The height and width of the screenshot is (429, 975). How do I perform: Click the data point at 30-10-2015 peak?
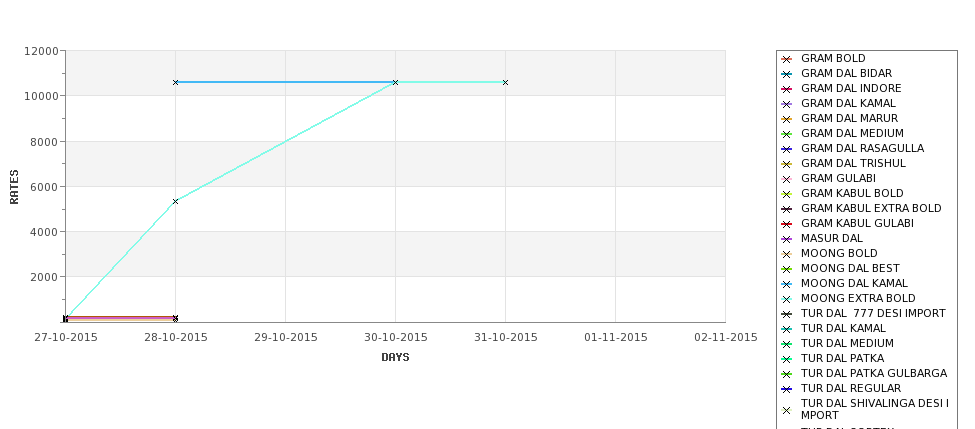(395, 82)
